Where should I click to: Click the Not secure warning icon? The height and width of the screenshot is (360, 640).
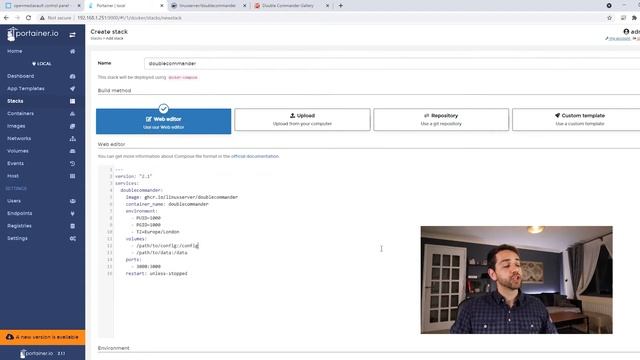(x=42, y=18)
